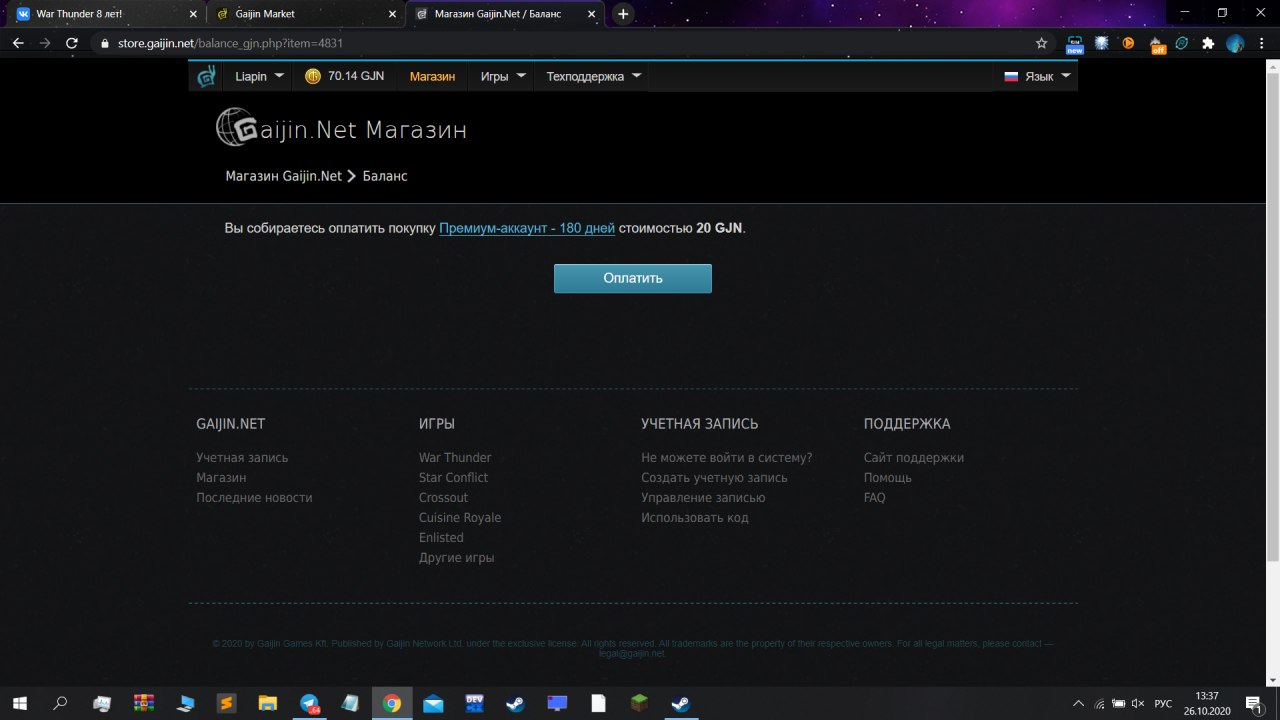Image resolution: width=1280 pixels, height=720 pixels.
Task: Open Crossout footer link
Action: (x=443, y=498)
